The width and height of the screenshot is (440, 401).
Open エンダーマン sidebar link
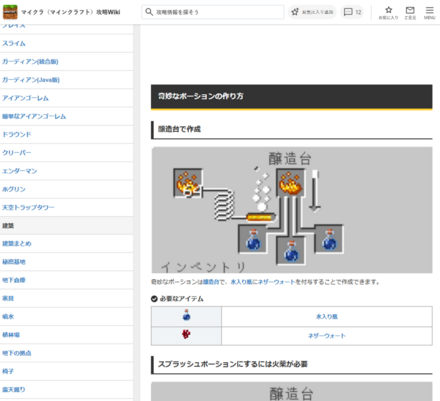tap(20, 171)
